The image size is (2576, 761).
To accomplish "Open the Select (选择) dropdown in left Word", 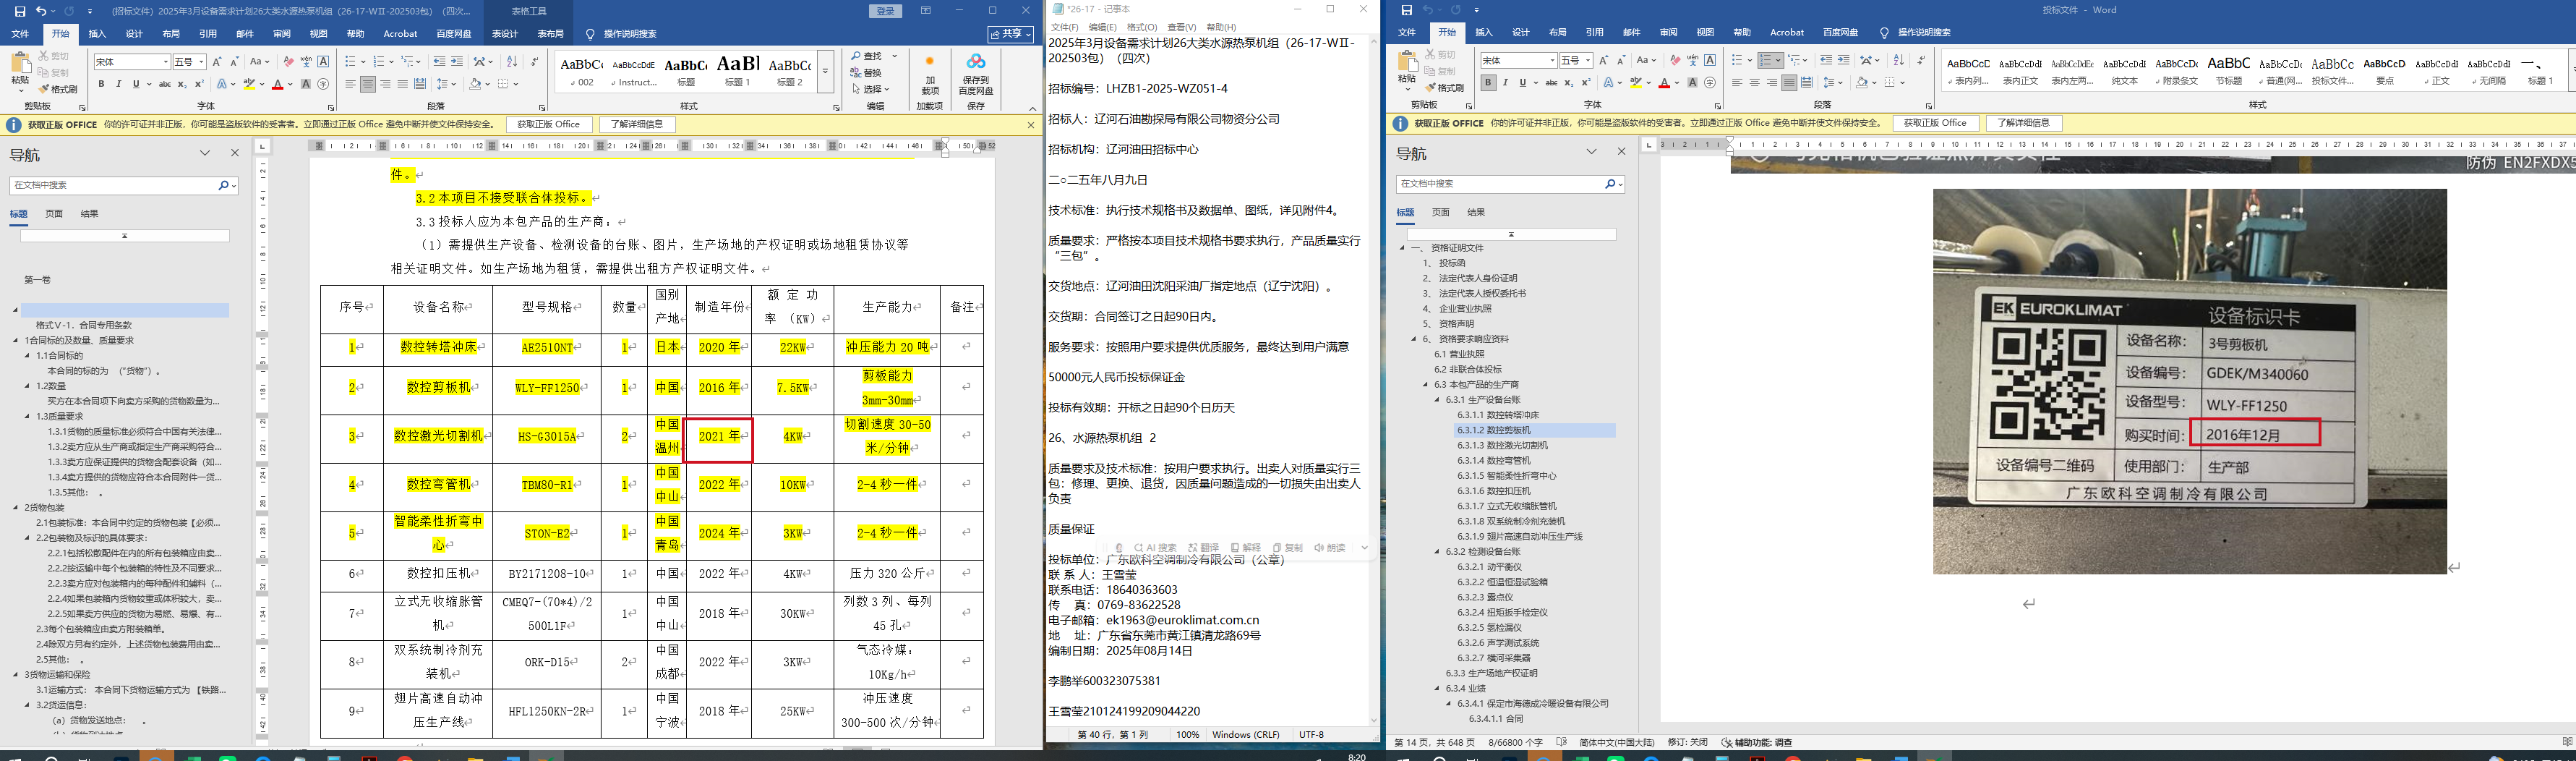I will tap(871, 90).
